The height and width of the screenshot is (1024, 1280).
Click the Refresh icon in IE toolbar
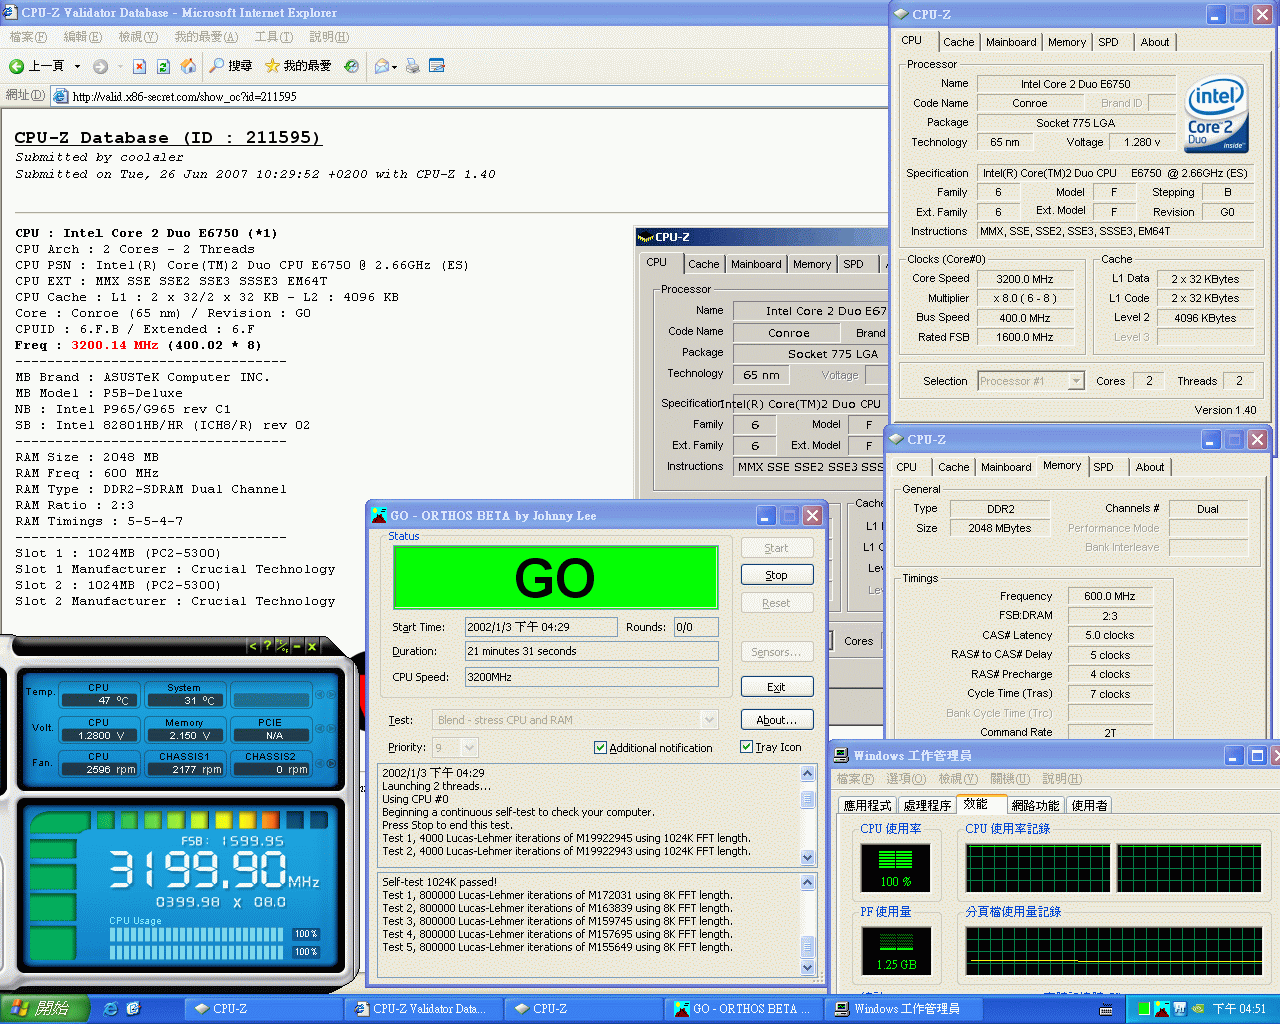pos(164,66)
